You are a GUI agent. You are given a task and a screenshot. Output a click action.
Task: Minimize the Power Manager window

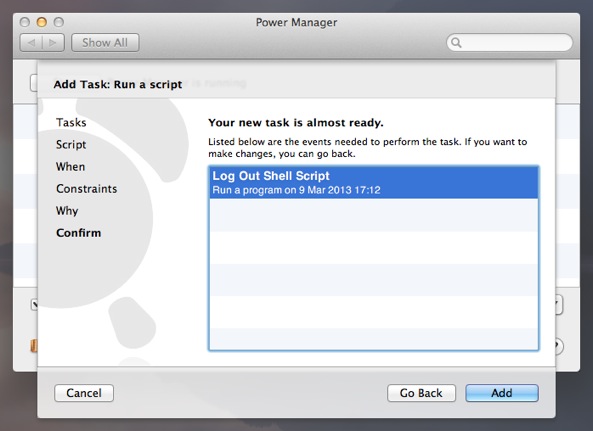42,22
